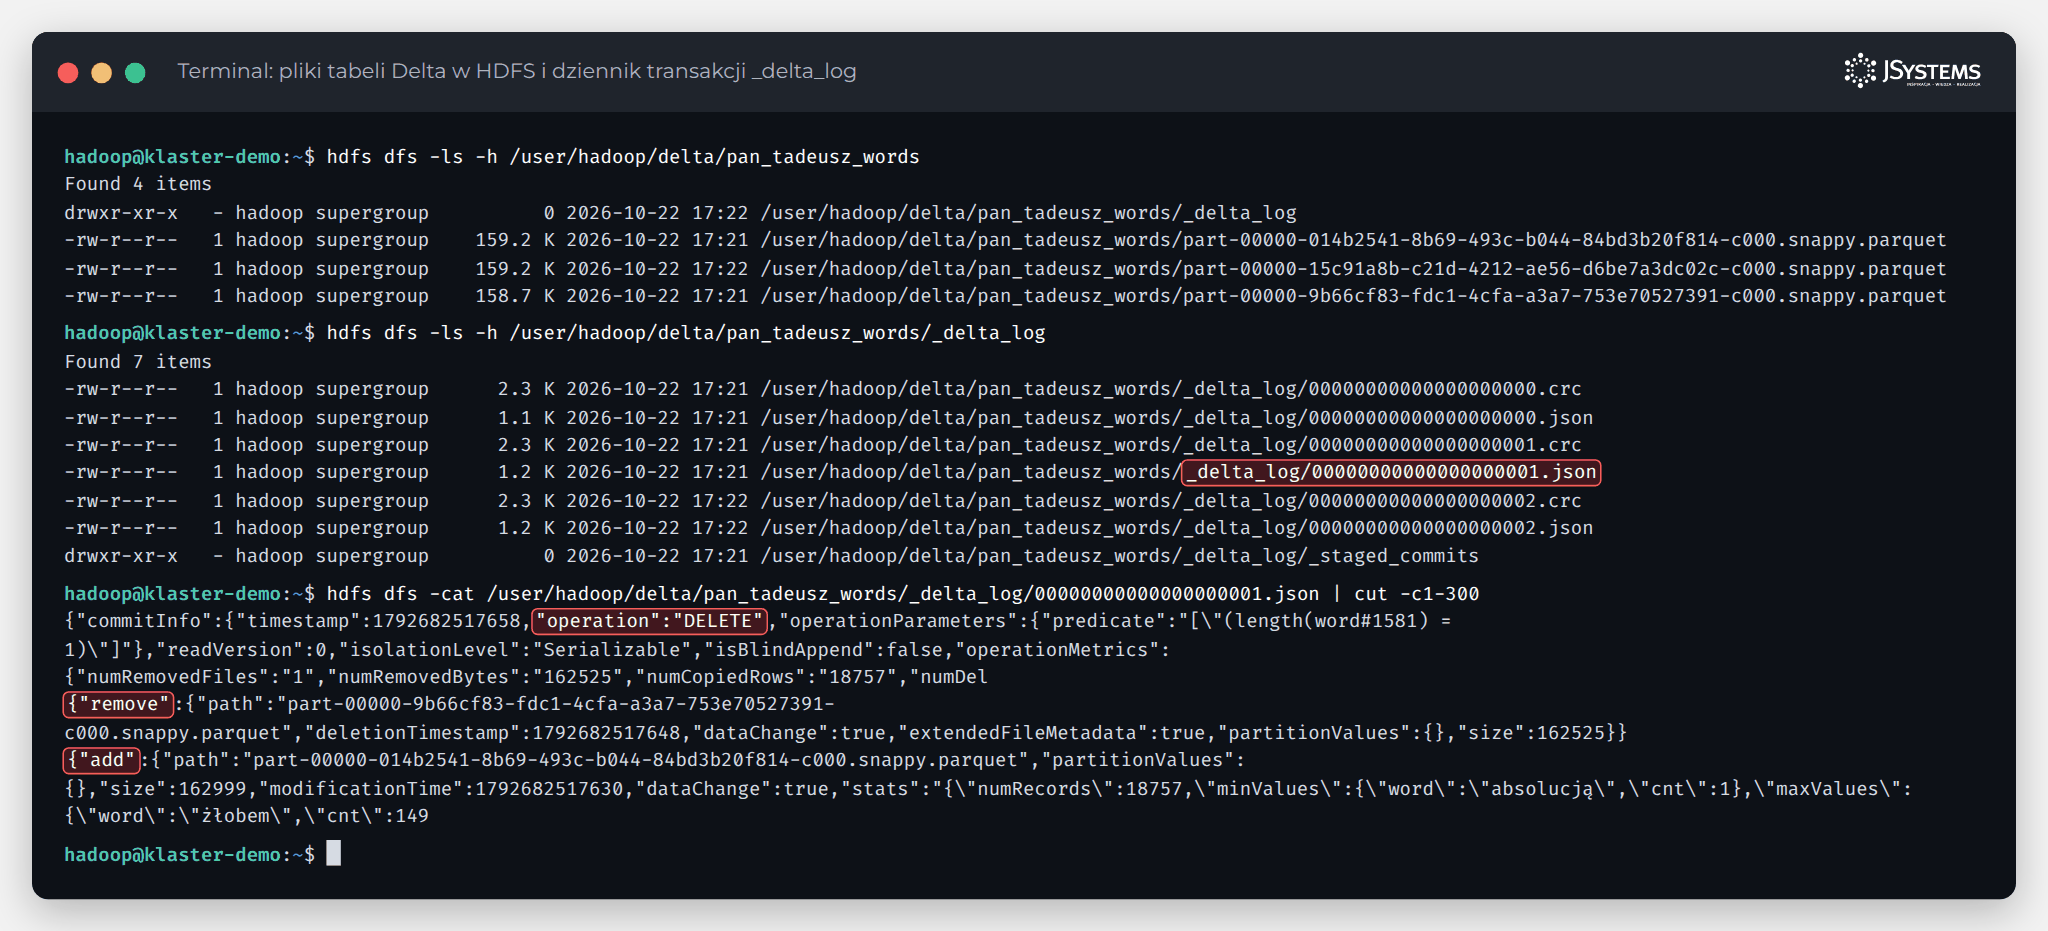Screen dimensions: 2048x931
Task: Click the "cnt":149 value
Action: (366, 816)
